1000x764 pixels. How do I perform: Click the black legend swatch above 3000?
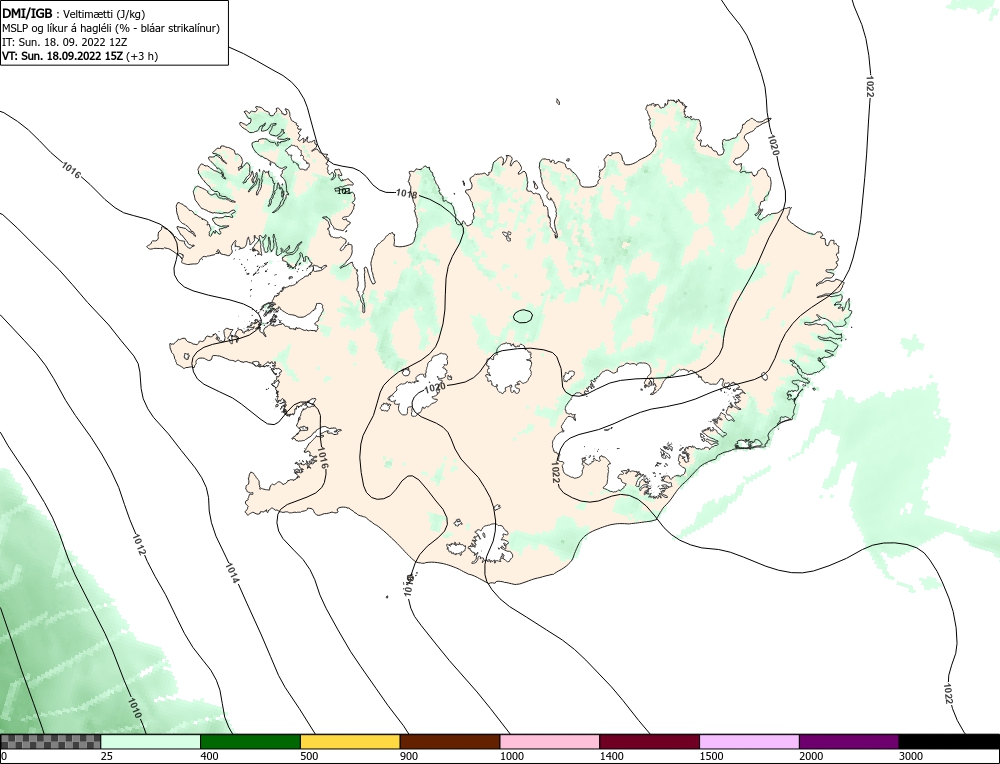pos(949,742)
